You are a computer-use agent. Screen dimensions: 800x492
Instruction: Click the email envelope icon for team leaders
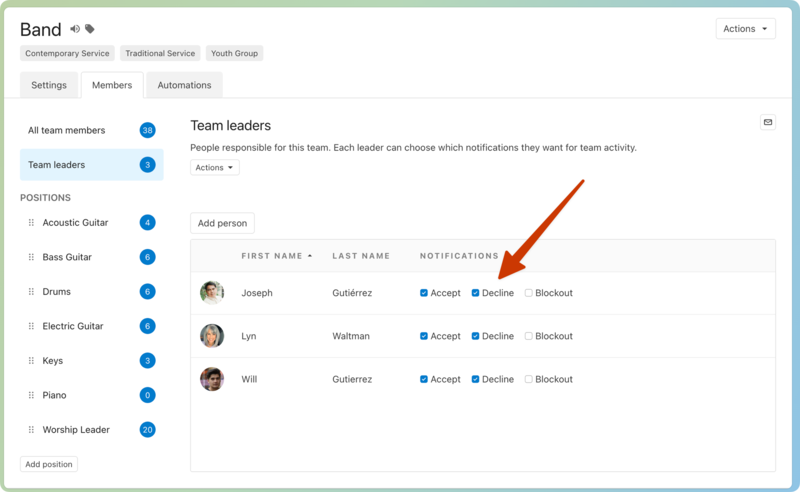pyautogui.click(x=767, y=122)
